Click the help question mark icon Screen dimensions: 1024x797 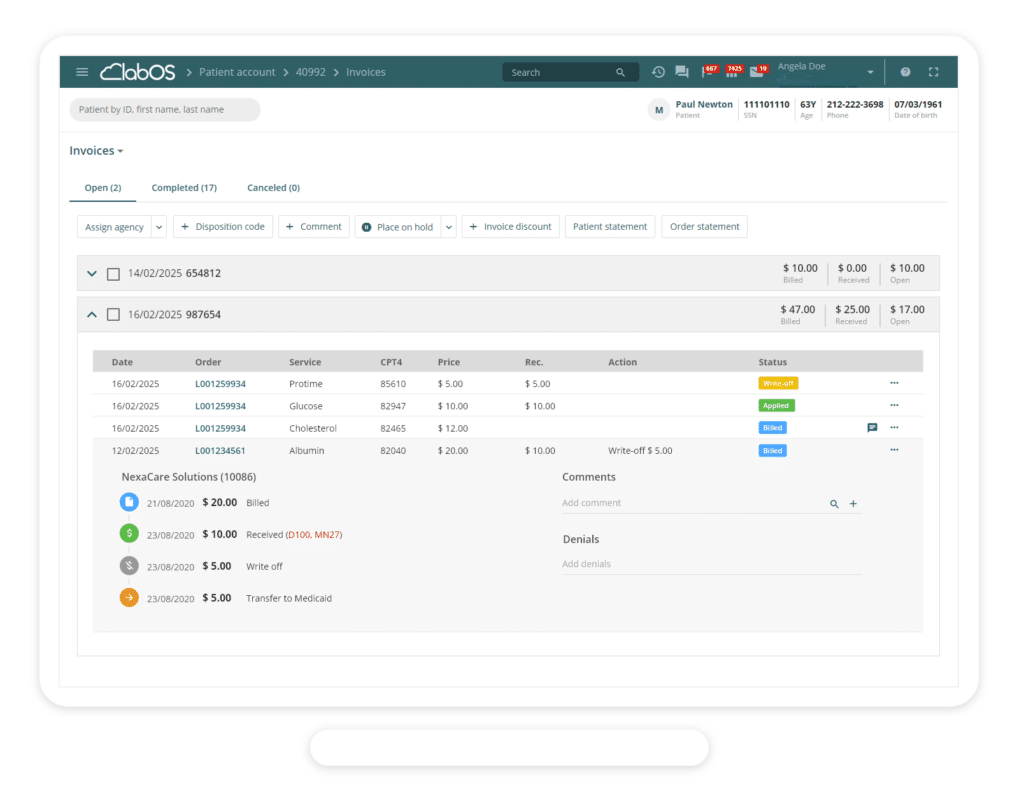pos(905,72)
